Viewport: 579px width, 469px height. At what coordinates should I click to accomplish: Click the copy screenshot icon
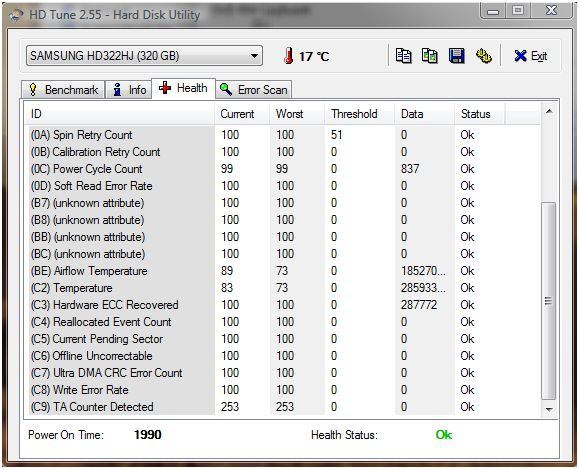429,56
